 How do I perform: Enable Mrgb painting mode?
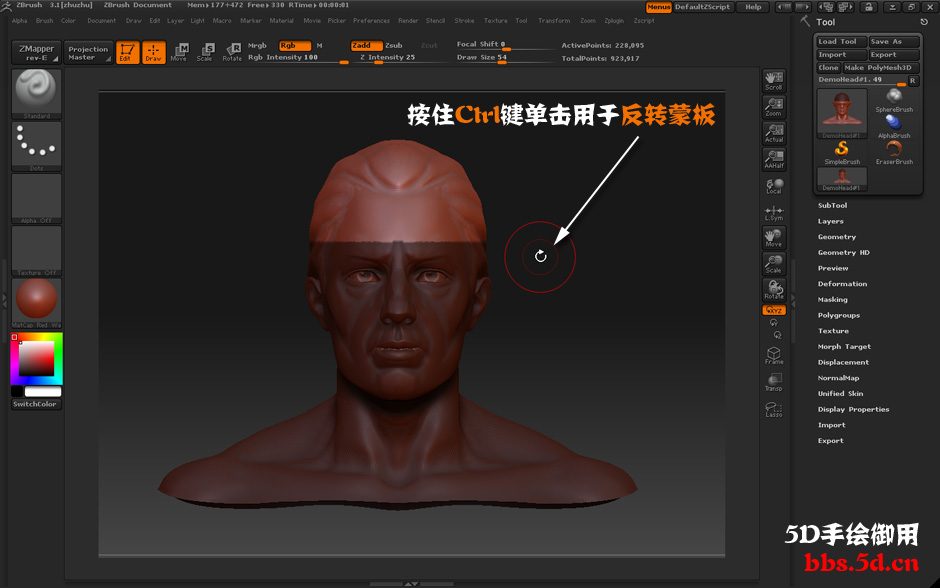tap(258, 46)
